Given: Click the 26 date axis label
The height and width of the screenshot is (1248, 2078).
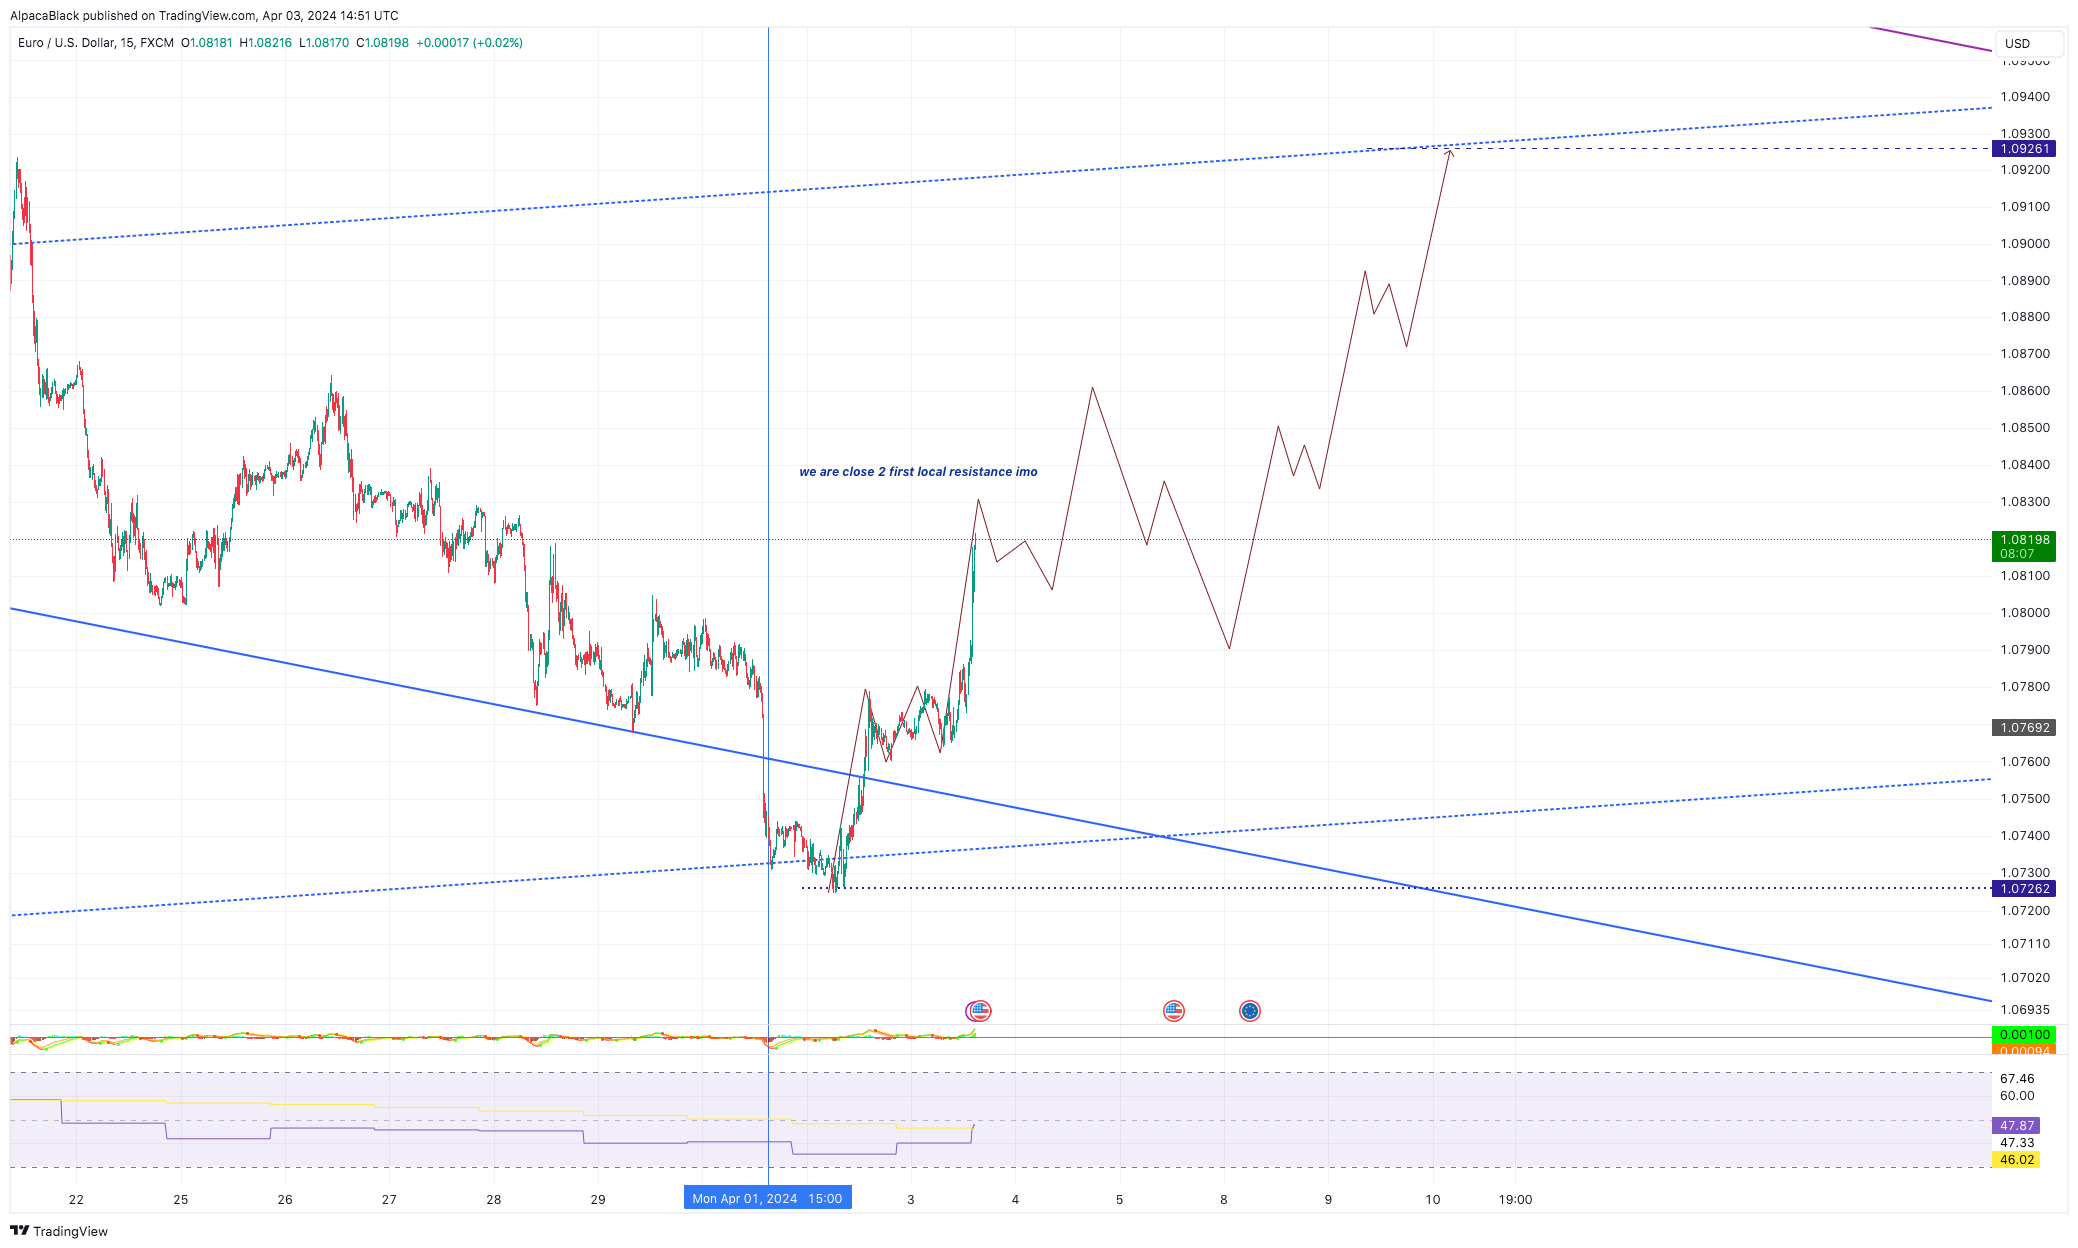Looking at the screenshot, I should pos(285,1199).
